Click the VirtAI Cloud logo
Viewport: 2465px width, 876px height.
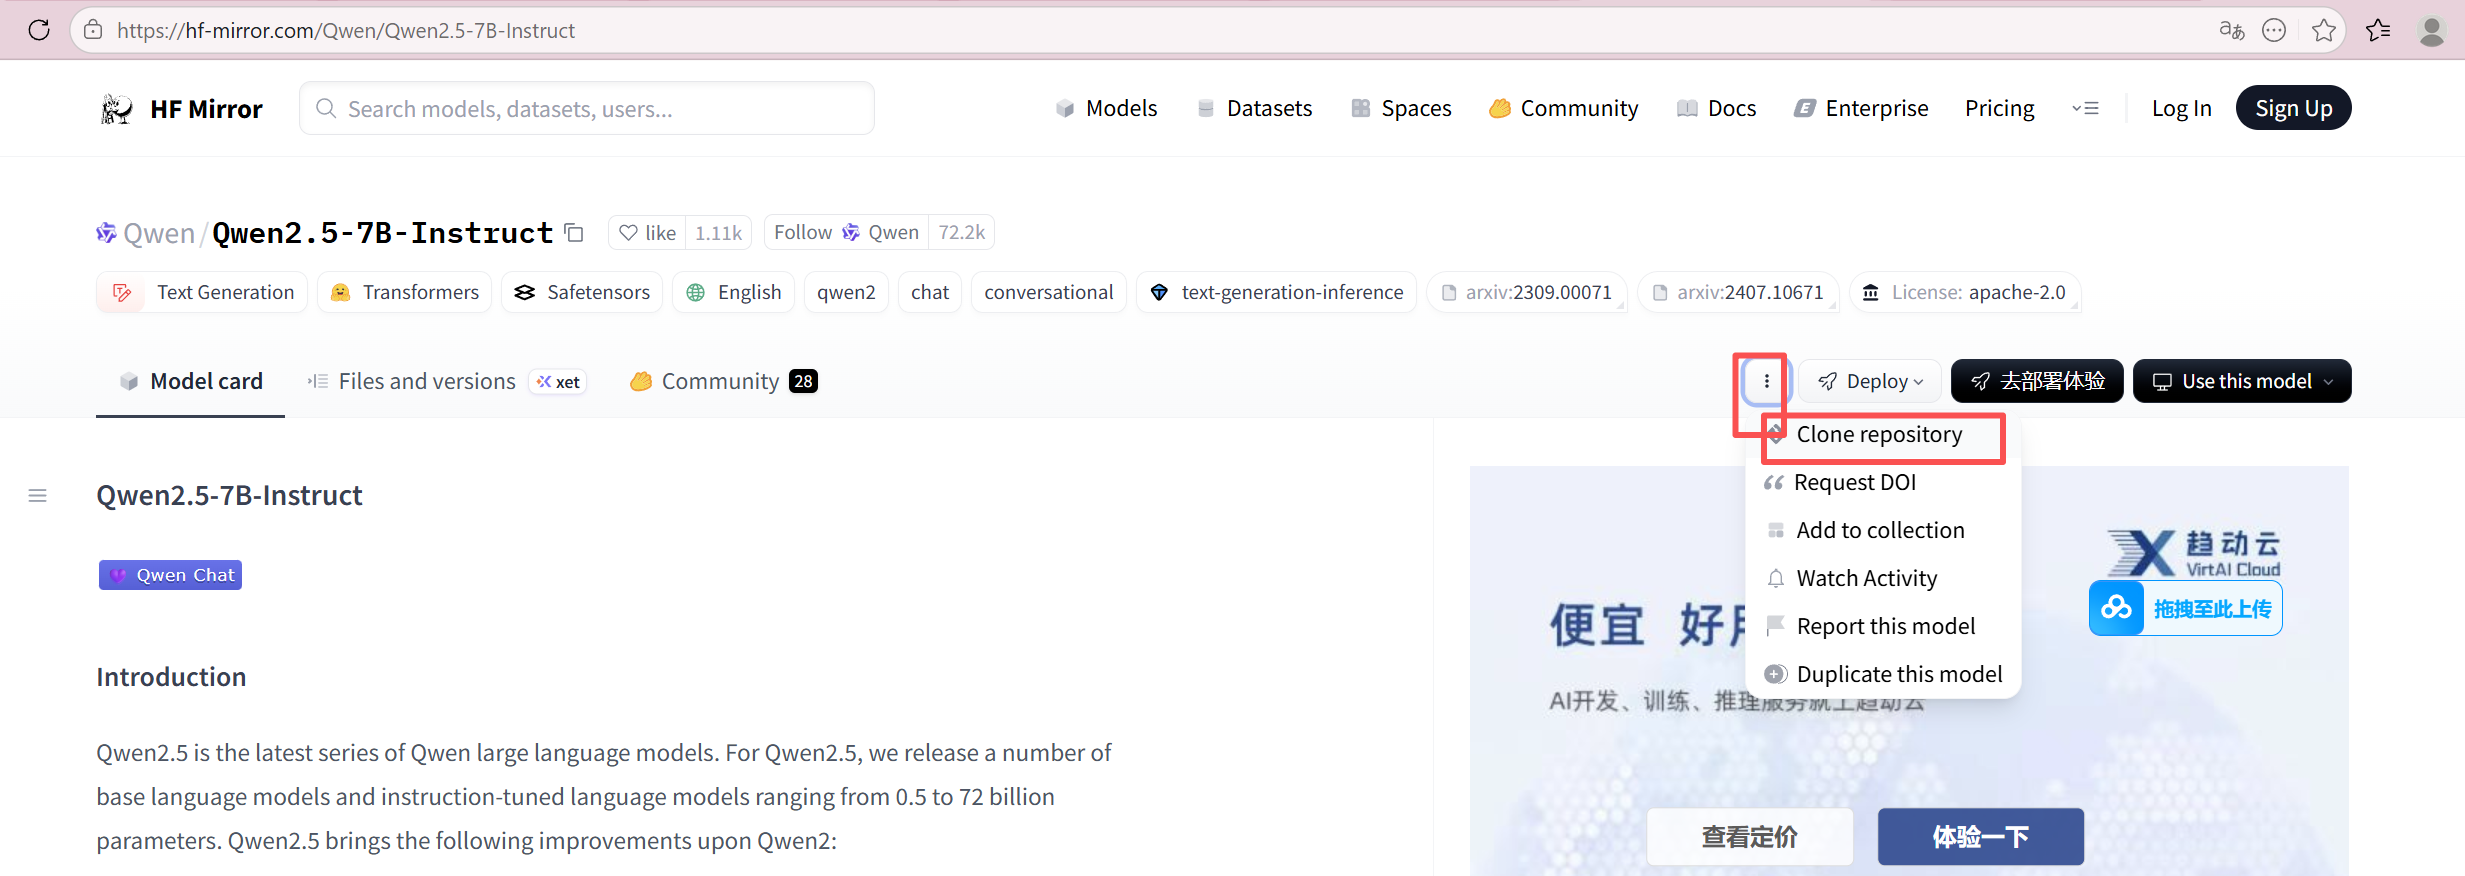point(2194,553)
